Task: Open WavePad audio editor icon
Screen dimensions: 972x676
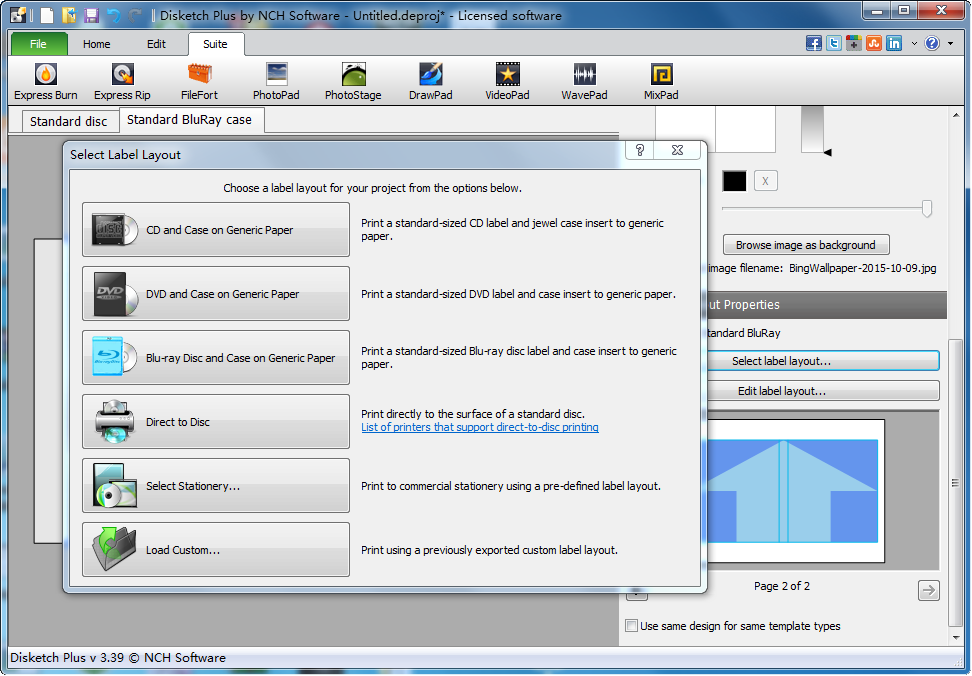Action: point(584,80)
